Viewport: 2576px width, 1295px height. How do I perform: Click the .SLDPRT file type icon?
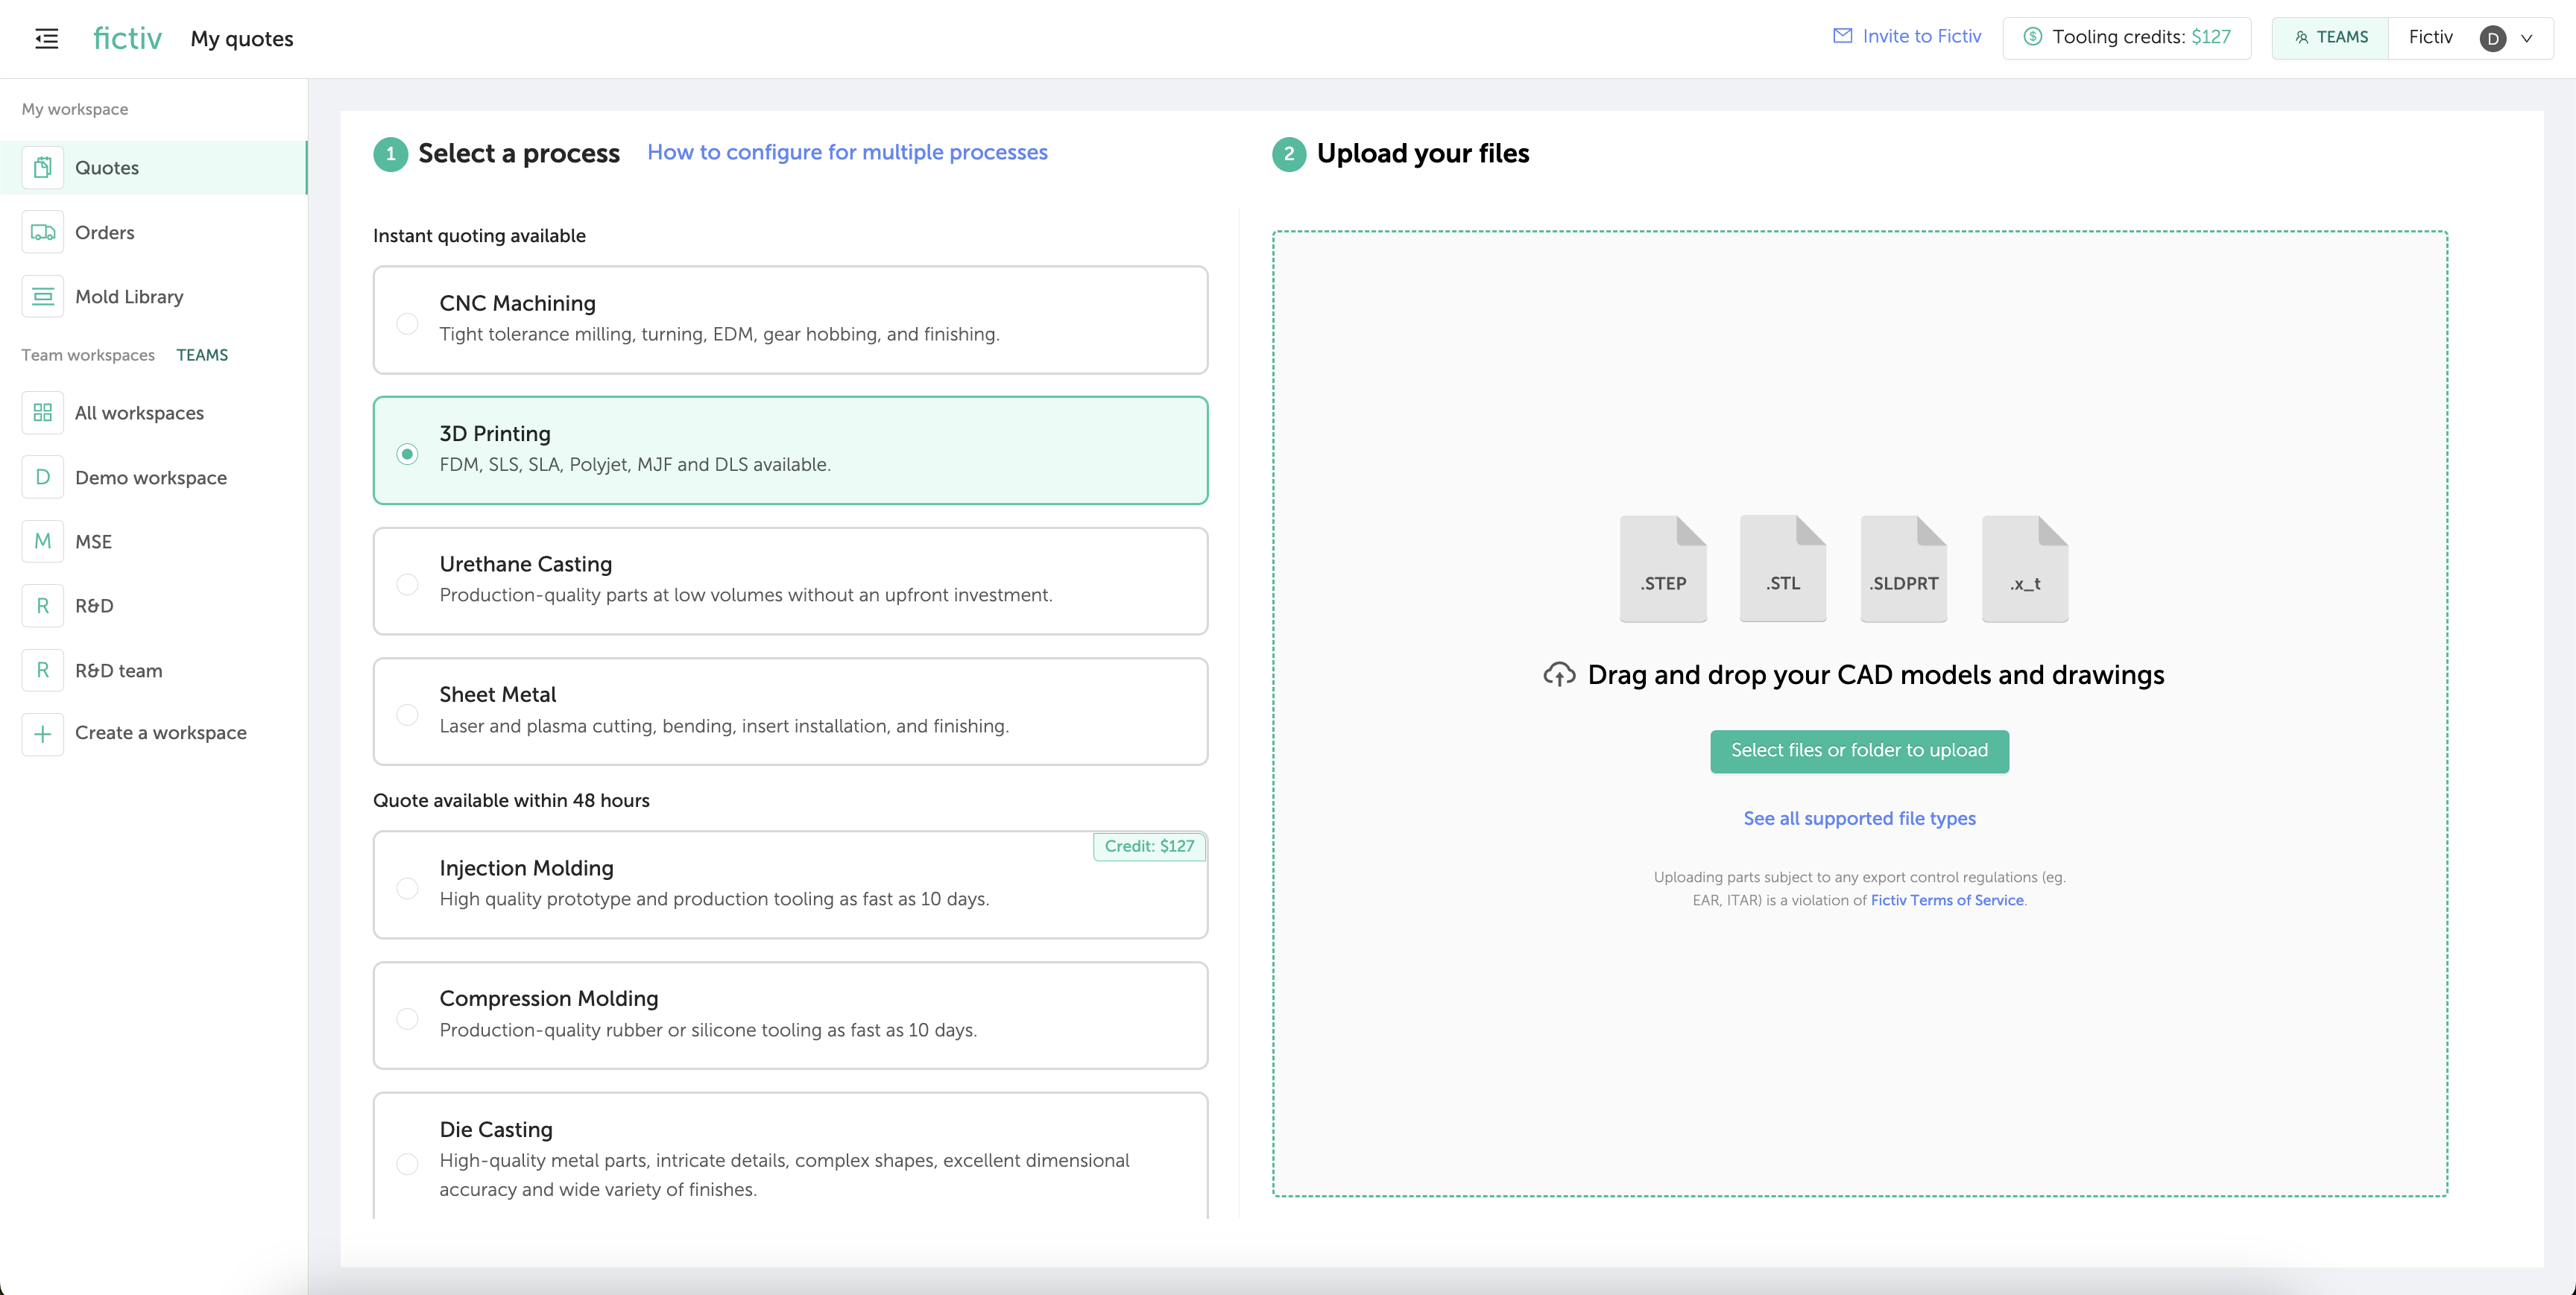[x=1903, y=568]
